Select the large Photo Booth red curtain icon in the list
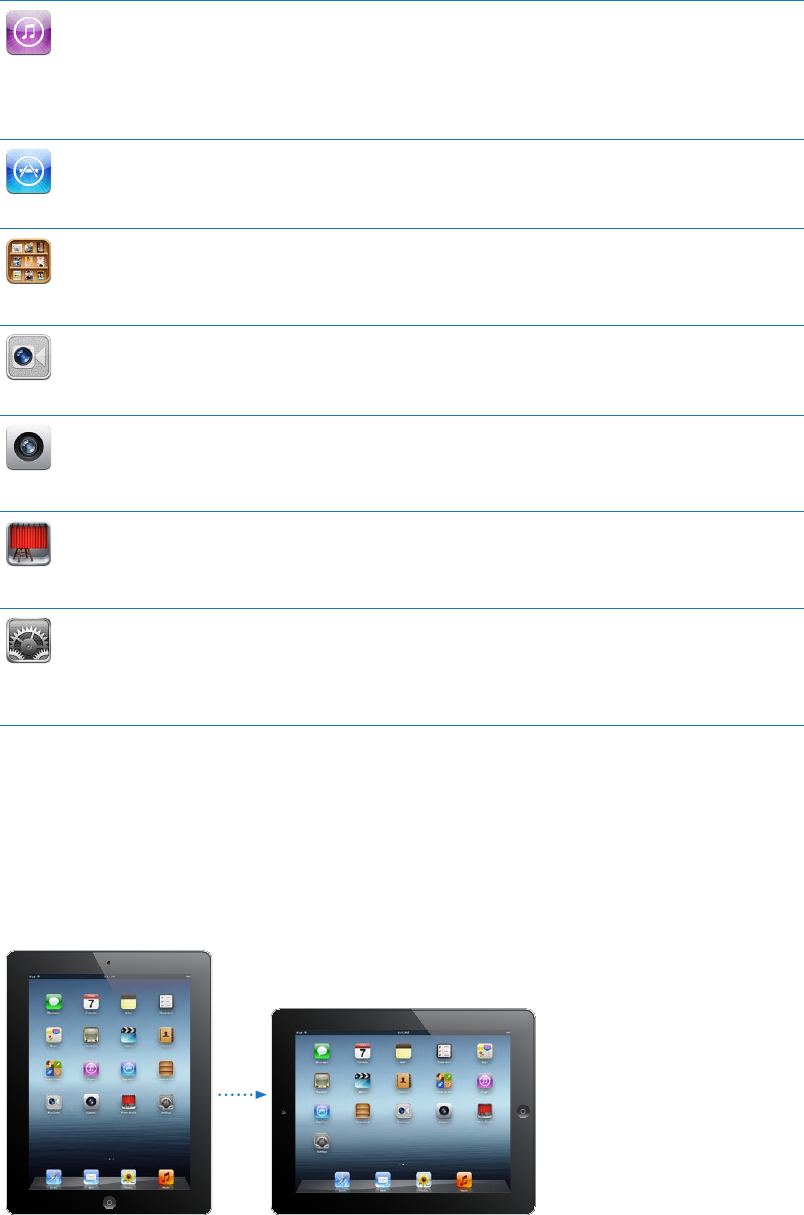The width and height of the screenshot is (804, 1215). (29, 544)
